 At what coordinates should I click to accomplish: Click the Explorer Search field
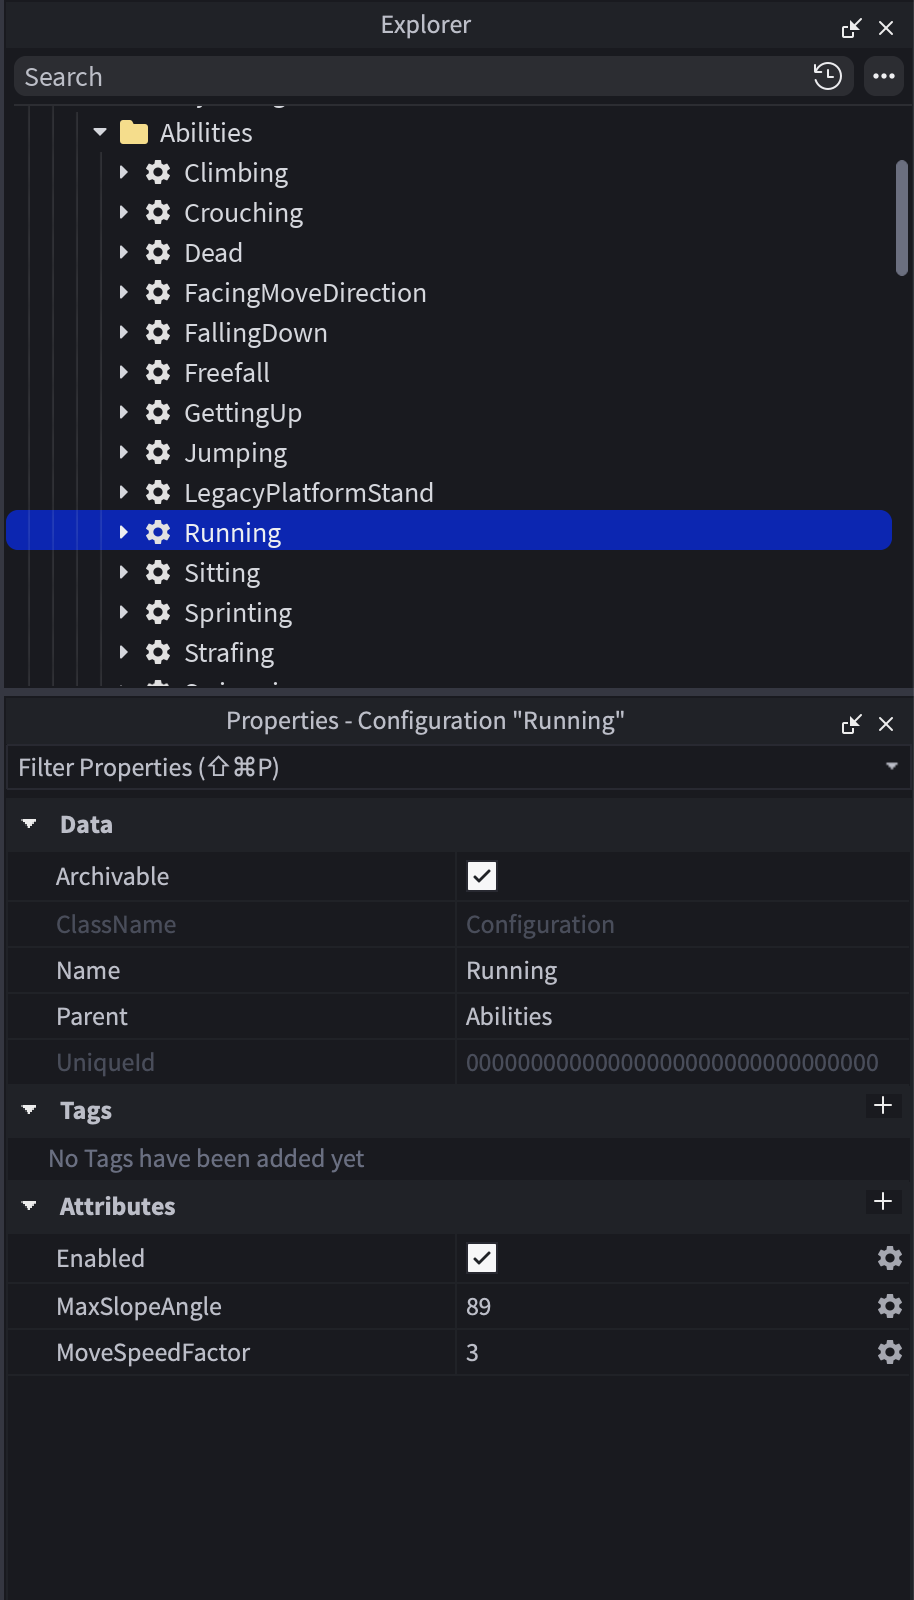point(400,77)
